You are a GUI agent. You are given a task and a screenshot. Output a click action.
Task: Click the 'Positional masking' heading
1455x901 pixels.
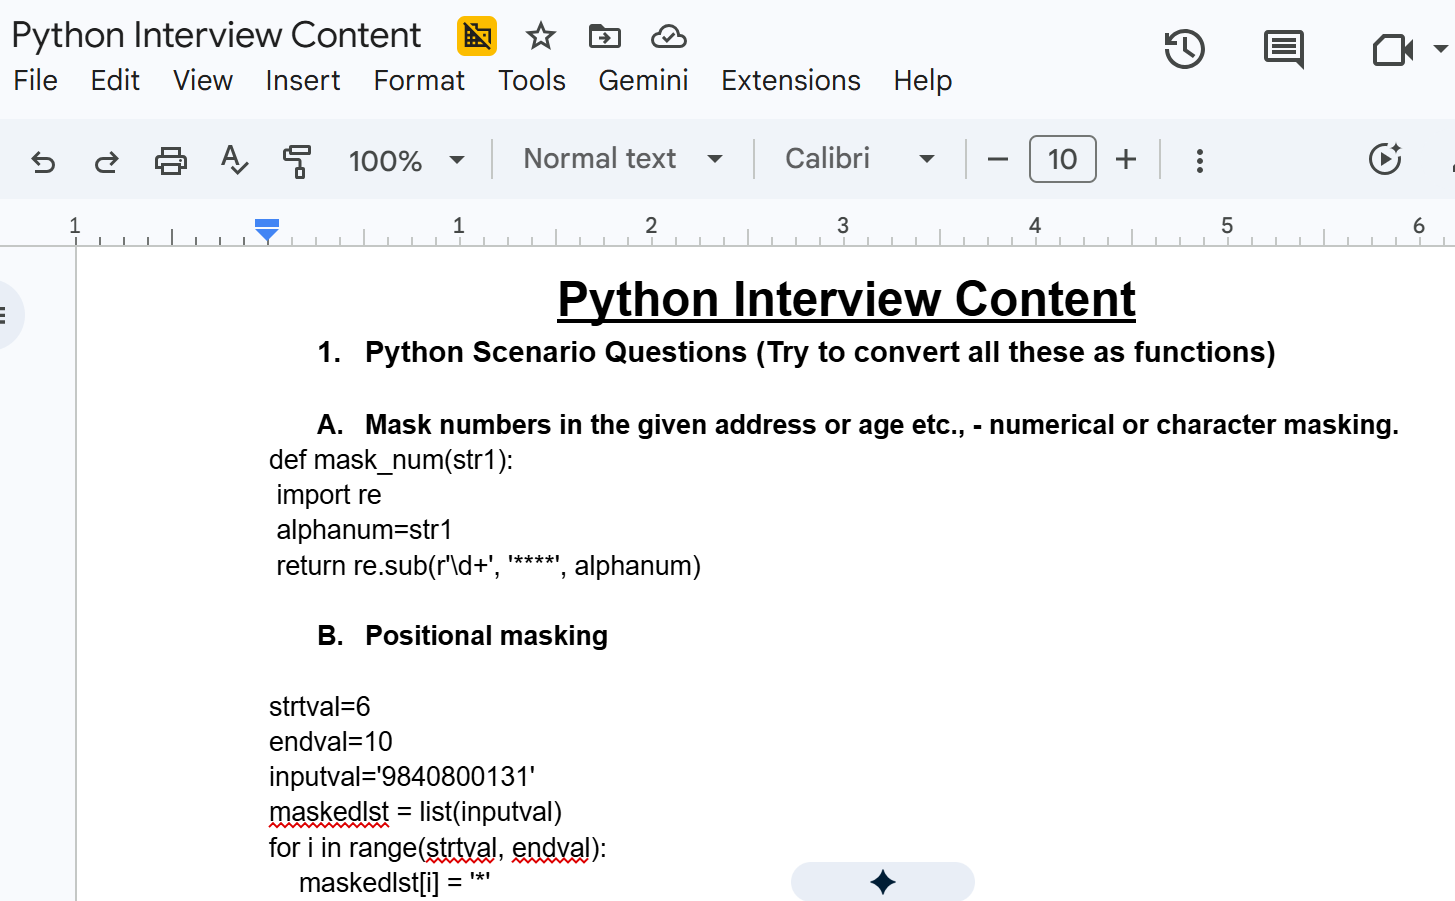click(486, 636)
